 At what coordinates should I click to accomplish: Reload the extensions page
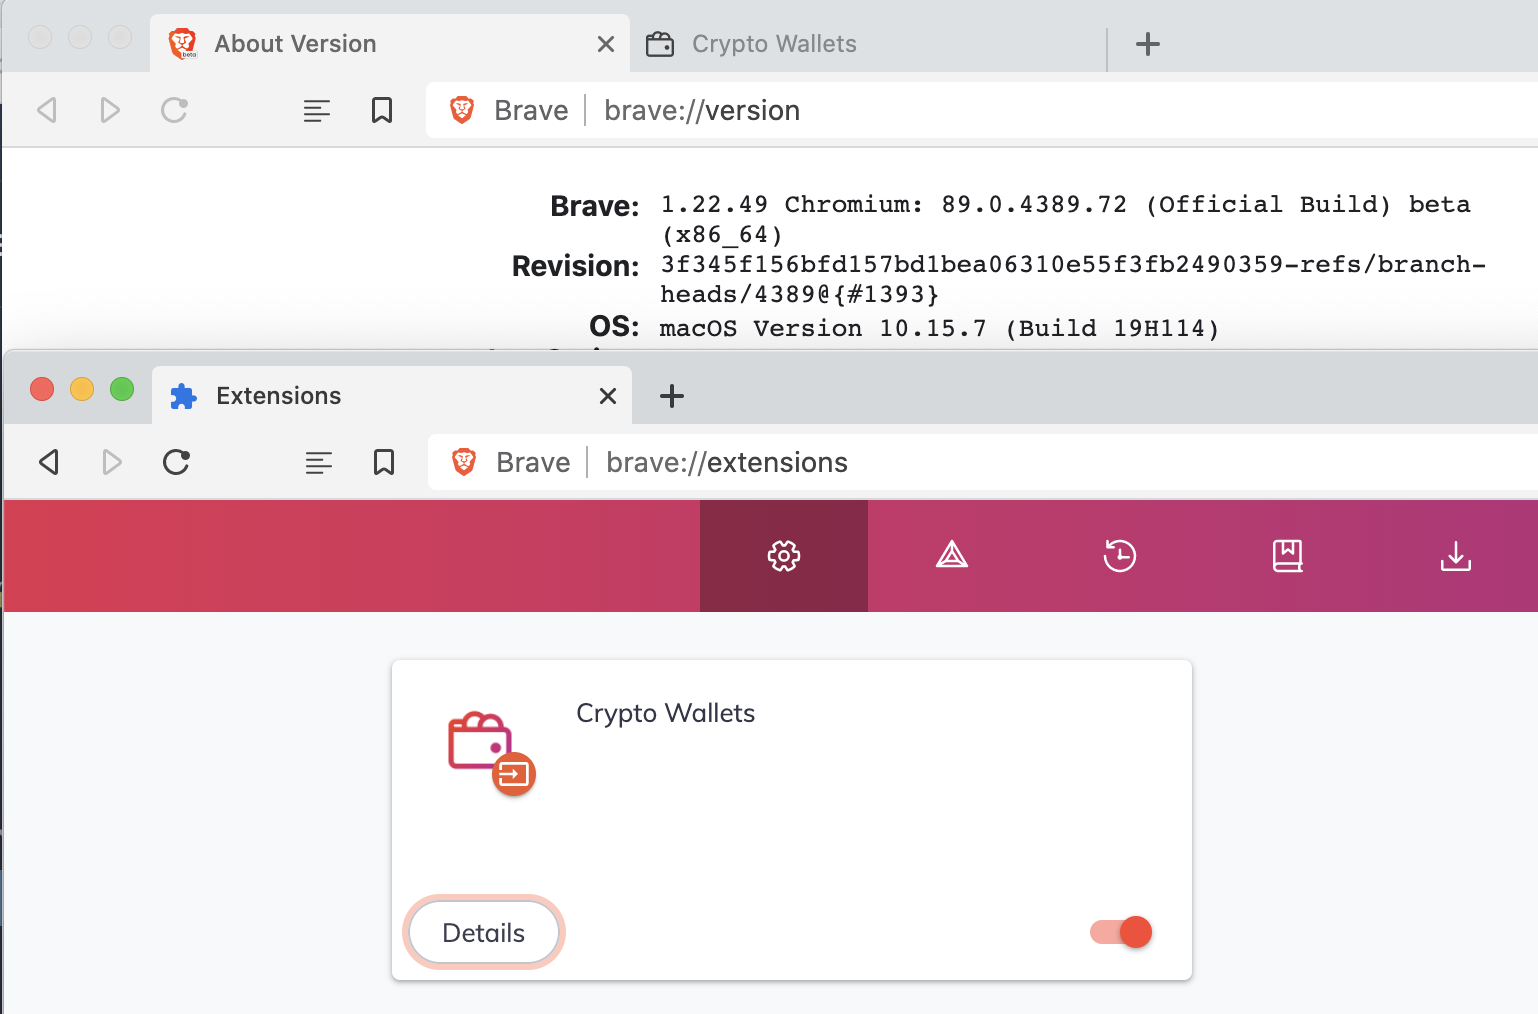[177, 462]
